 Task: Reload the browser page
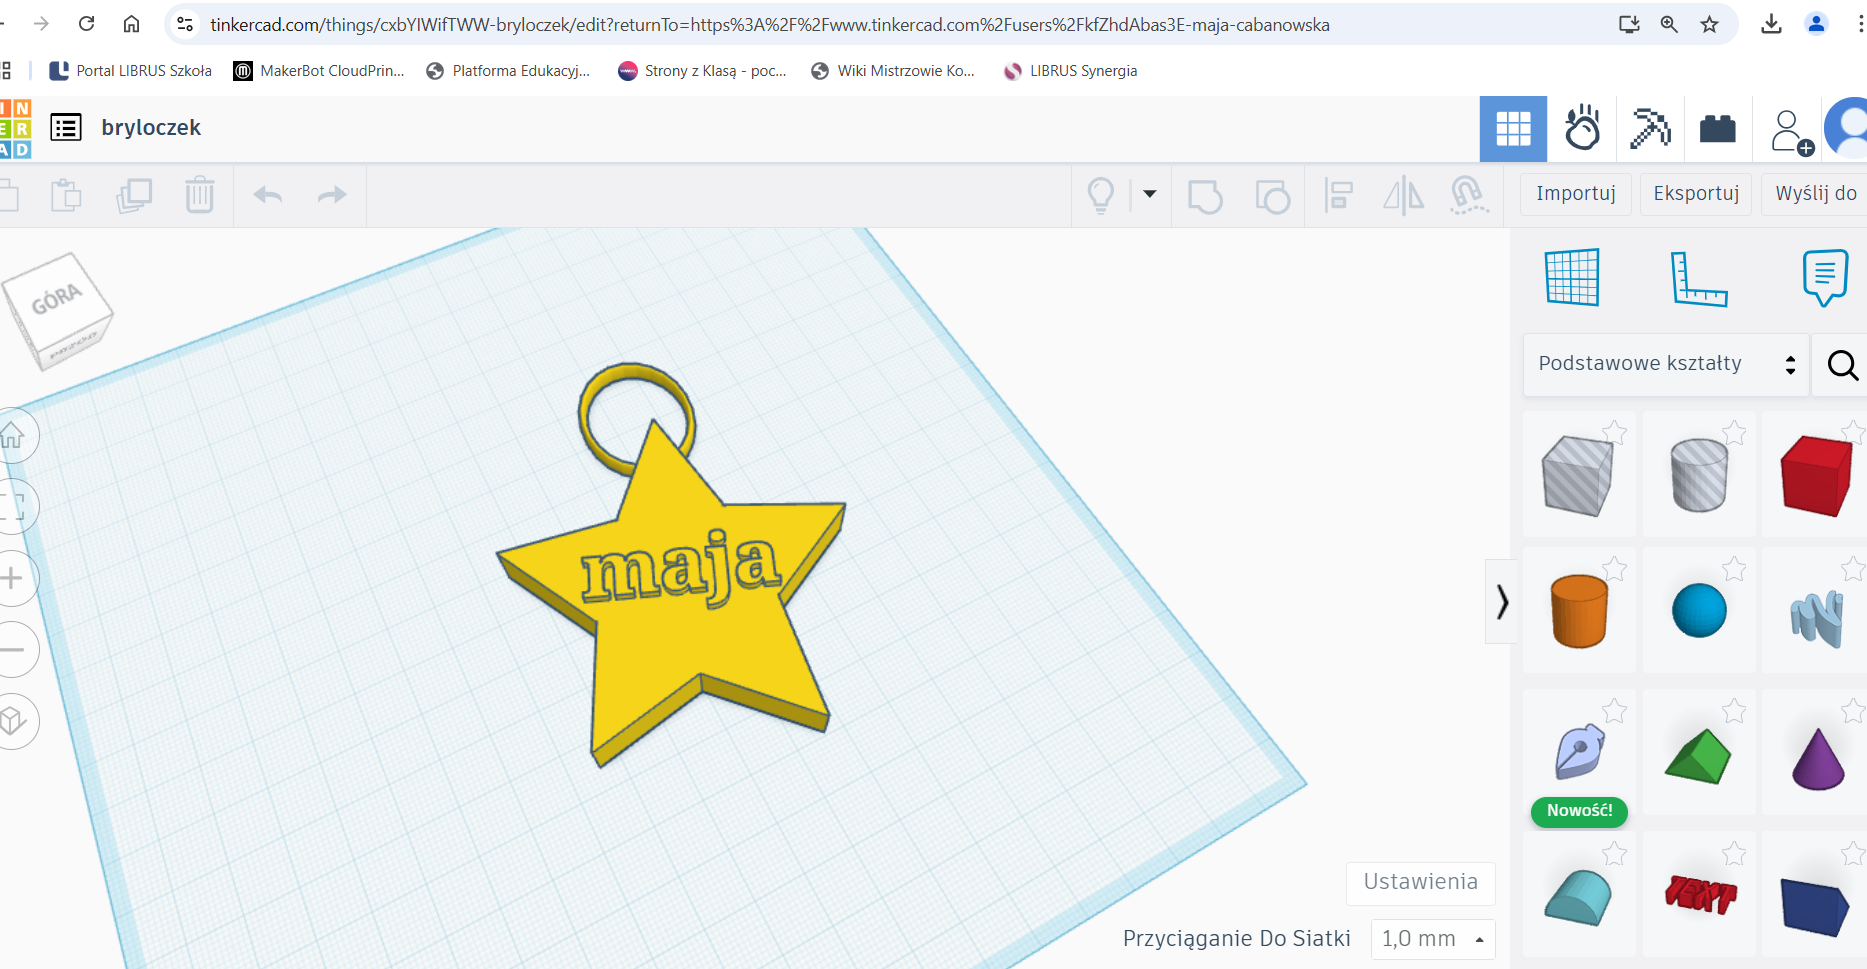[87, 24]
